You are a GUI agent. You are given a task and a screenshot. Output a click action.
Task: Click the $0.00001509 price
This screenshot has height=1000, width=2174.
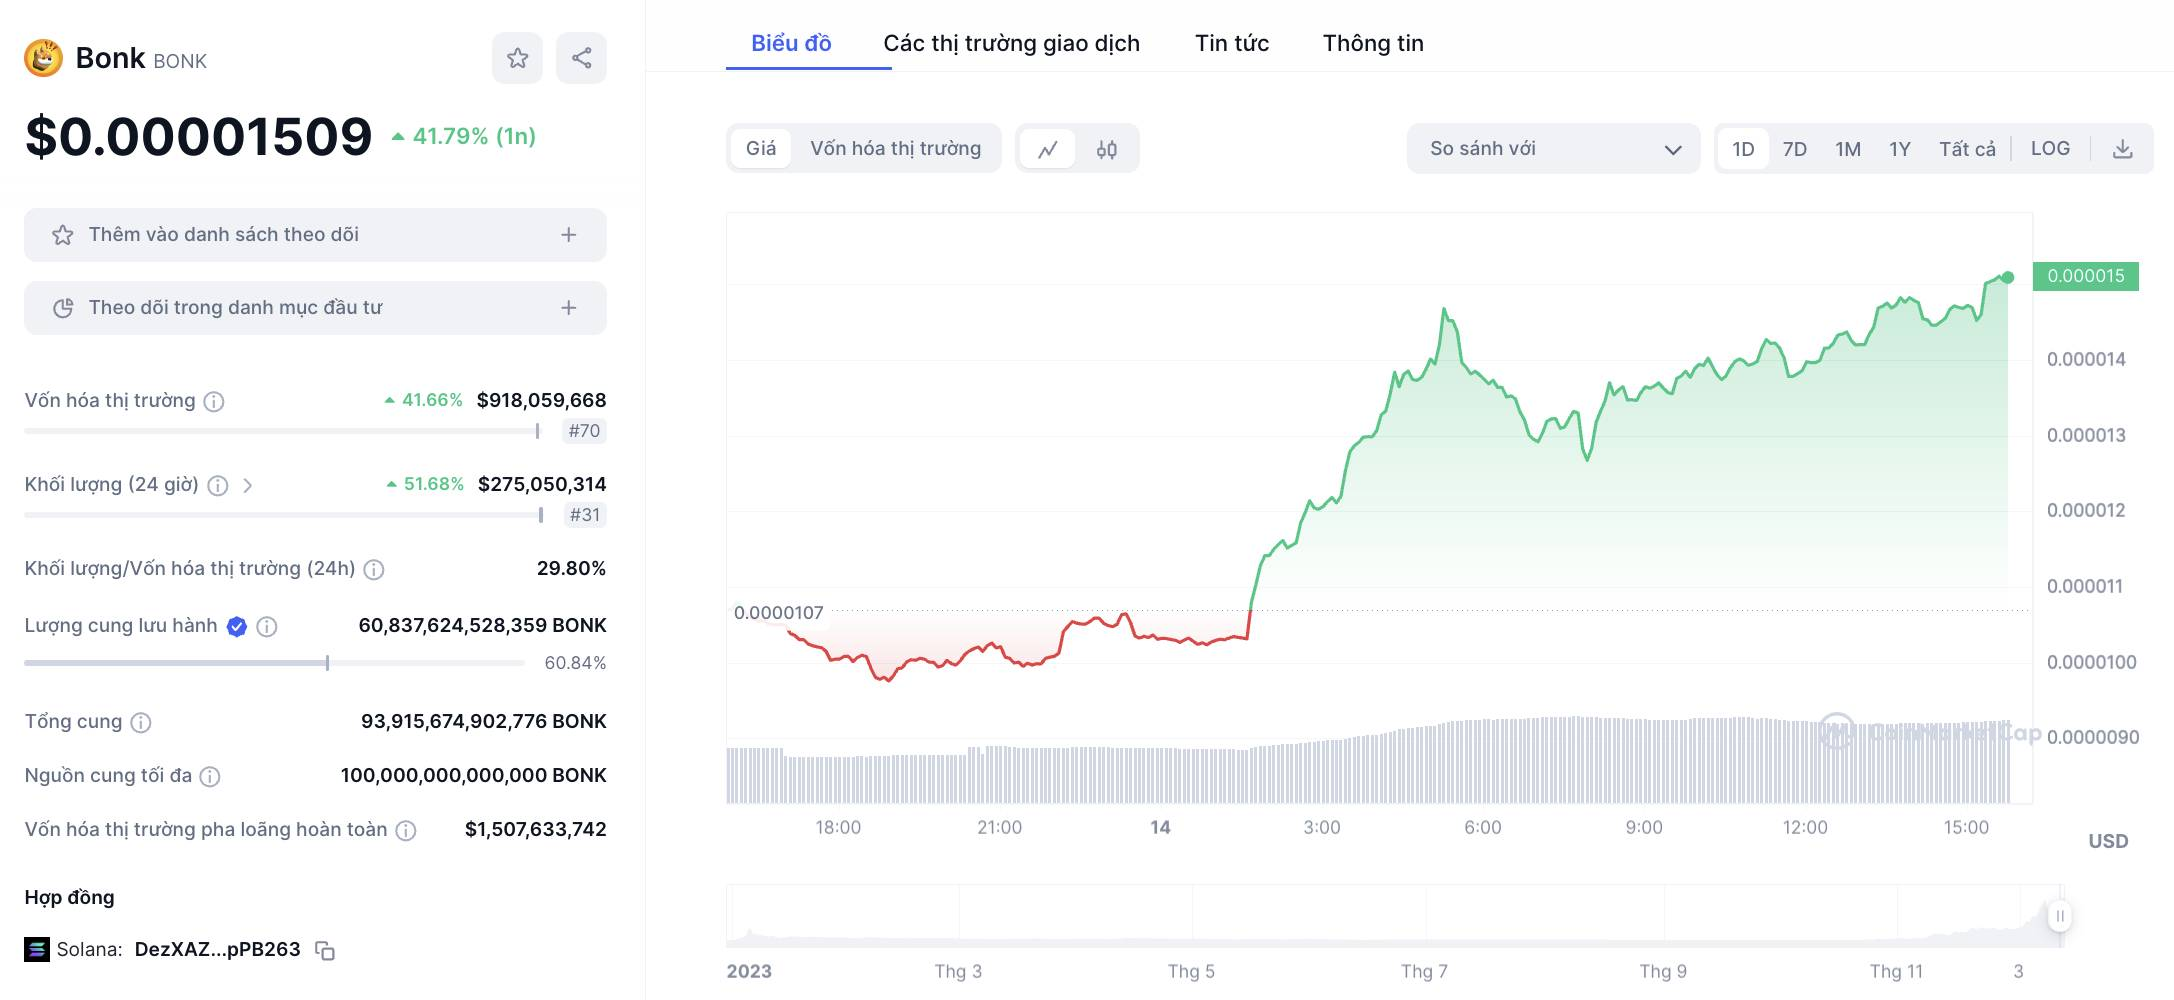198,136
